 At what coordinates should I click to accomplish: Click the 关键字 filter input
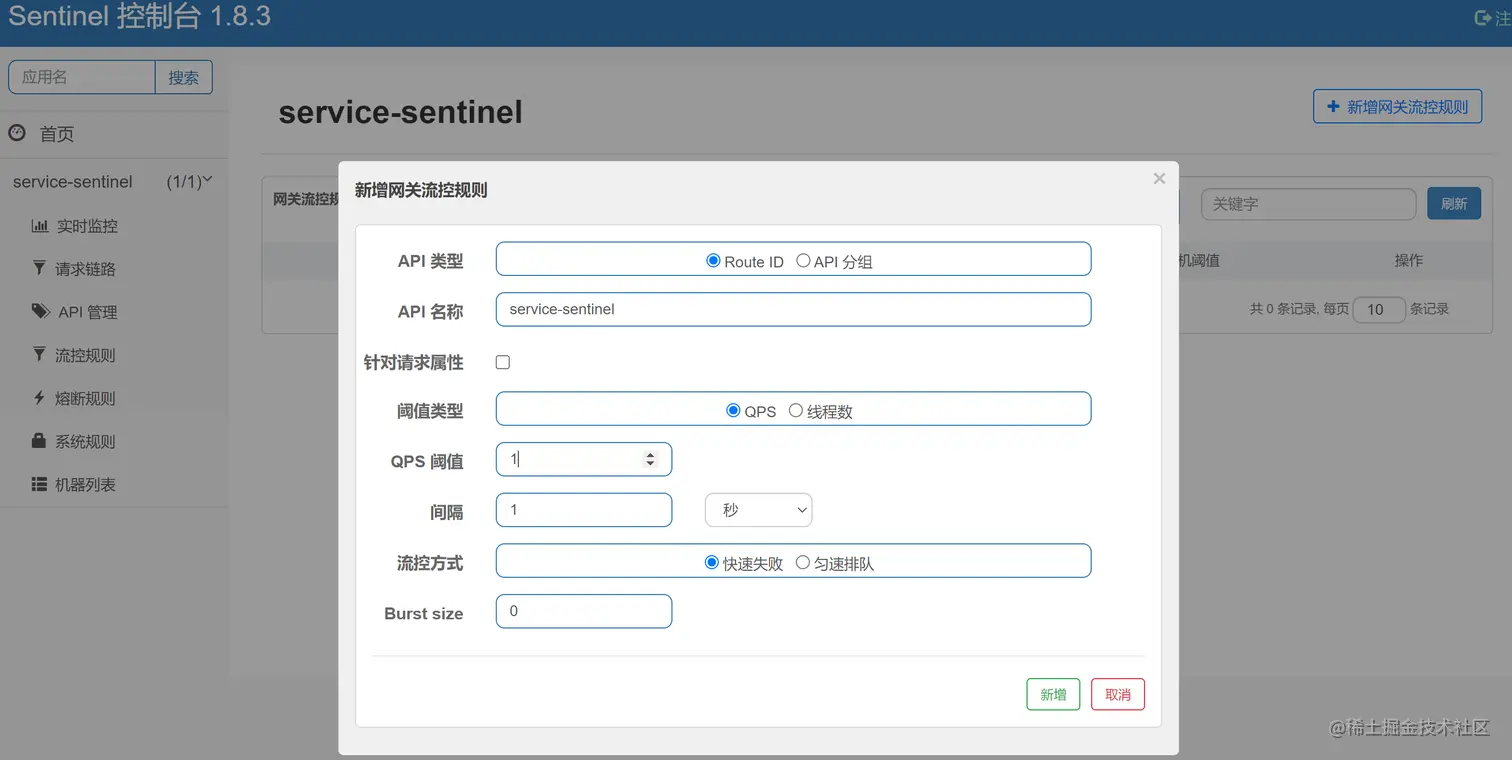(x=1309, y=203)
